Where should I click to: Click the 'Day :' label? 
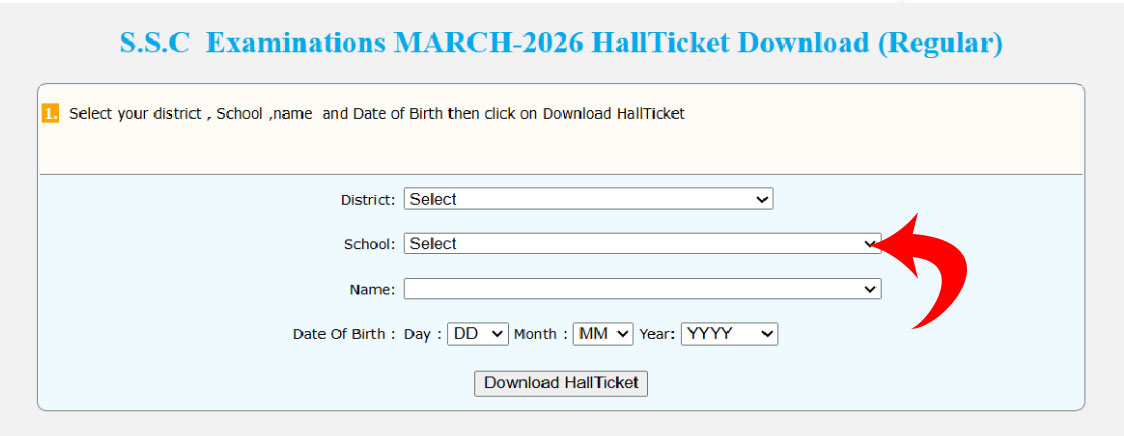point(422,335)
